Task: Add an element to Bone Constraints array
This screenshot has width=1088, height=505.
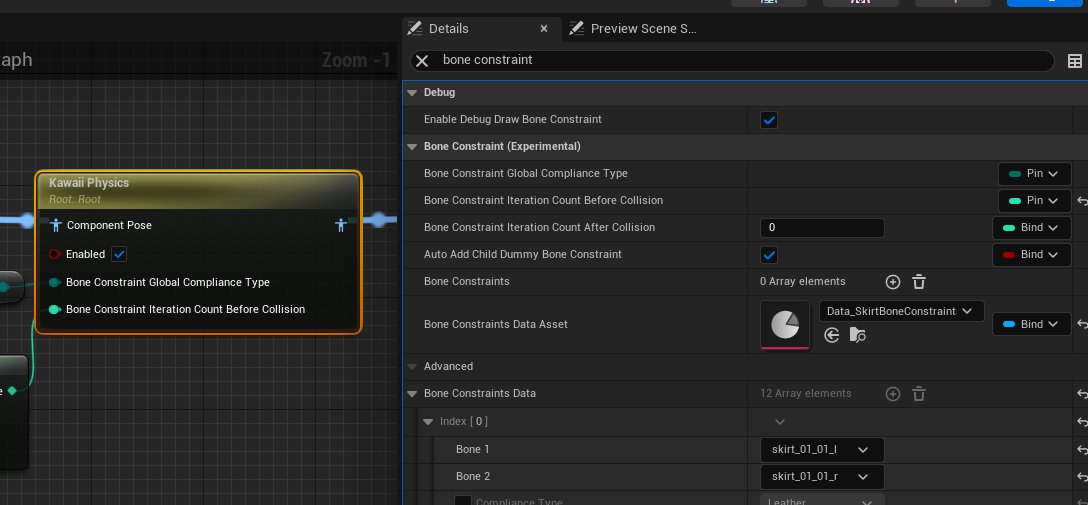Action: pyautogui.click(x=893, y=282)
